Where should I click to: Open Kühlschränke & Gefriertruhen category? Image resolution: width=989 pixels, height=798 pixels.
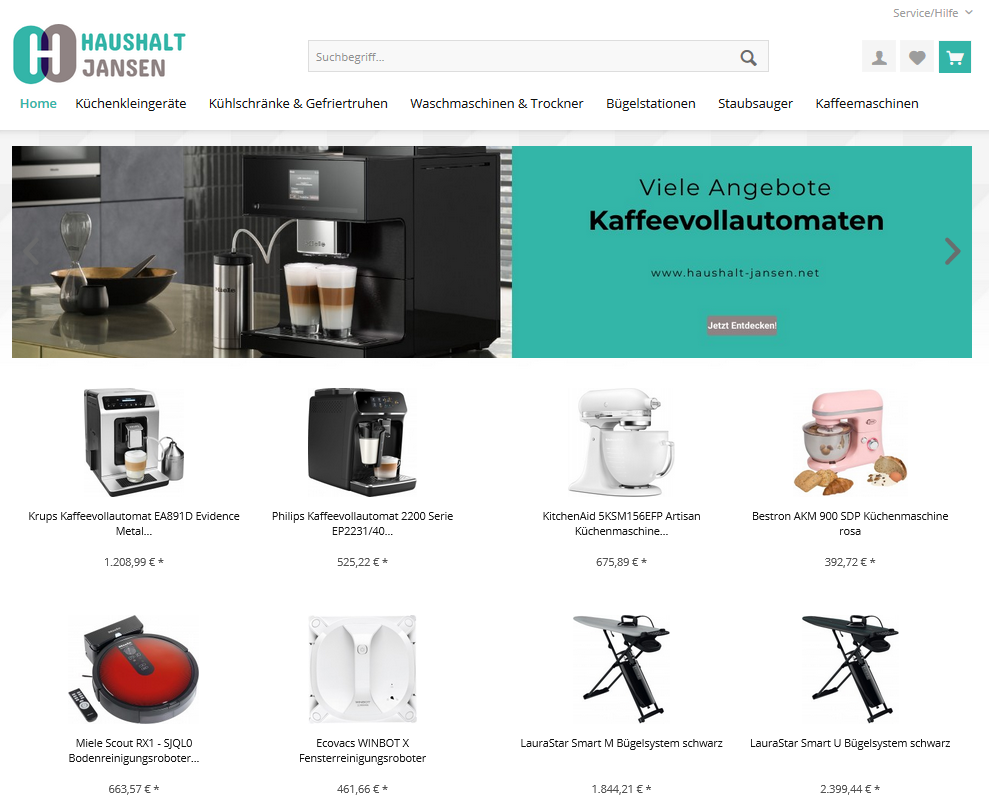coord(298,103)
